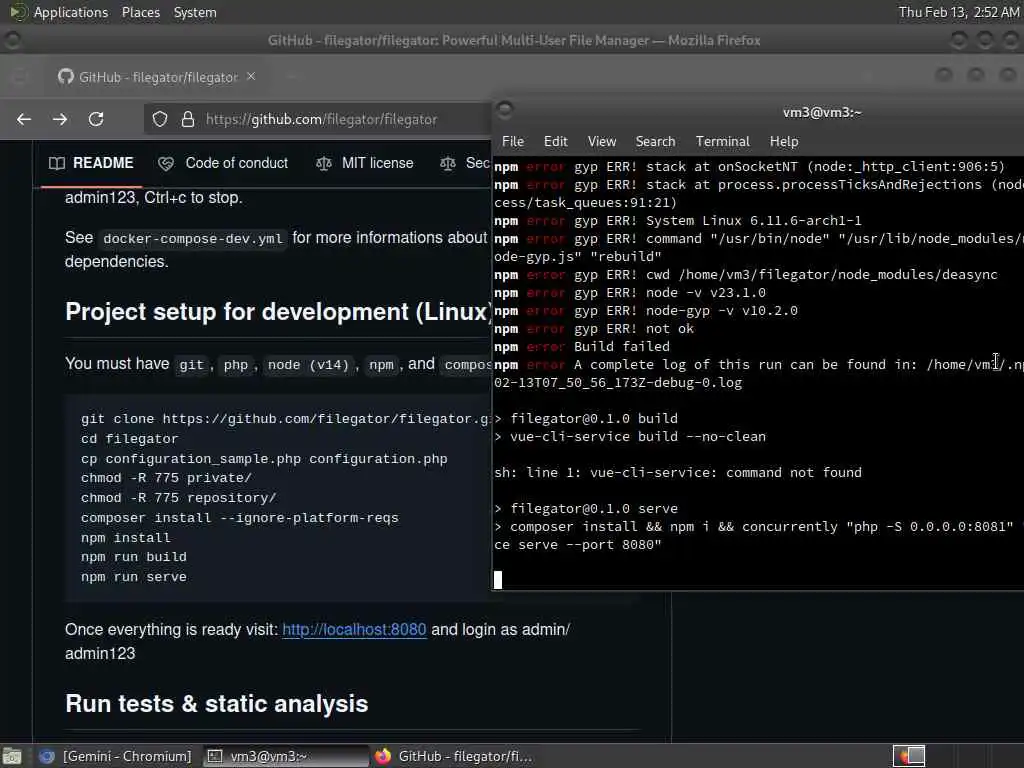Open the Code of conduct tab

223,163
